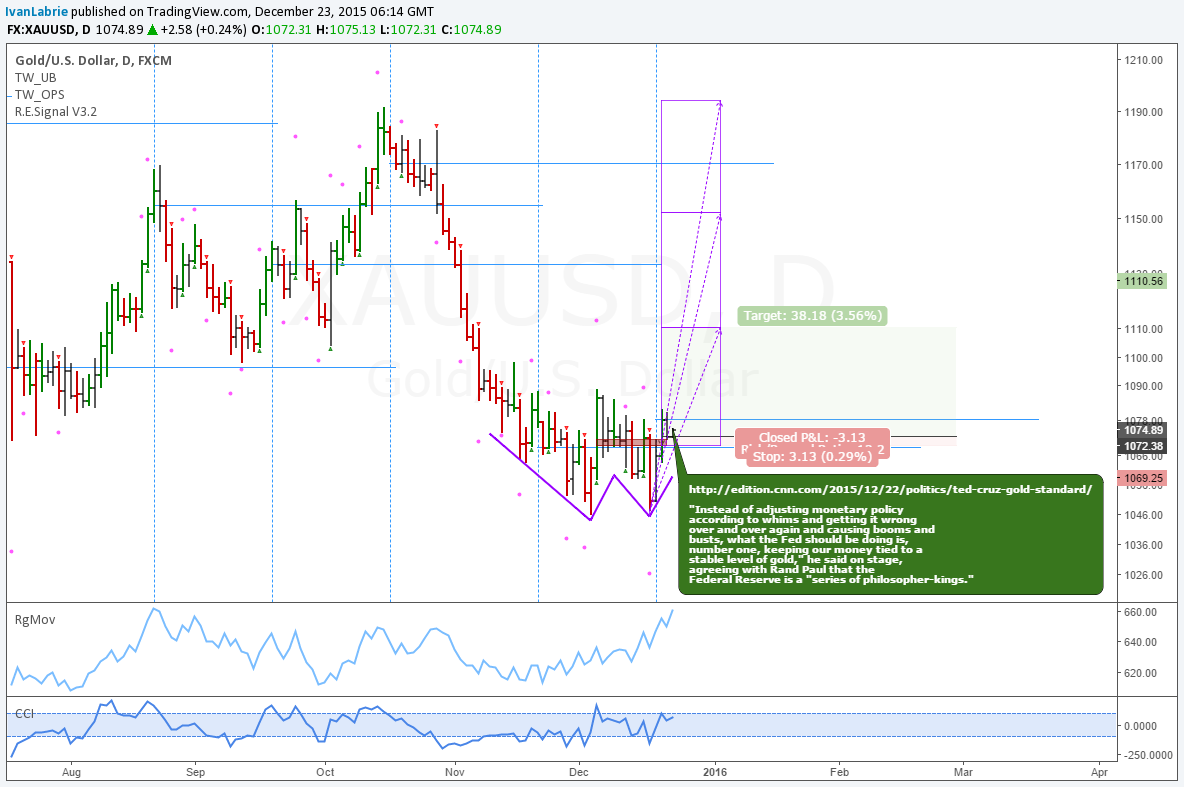Click the 640.00 RgMov scale label

[1140, 643]
